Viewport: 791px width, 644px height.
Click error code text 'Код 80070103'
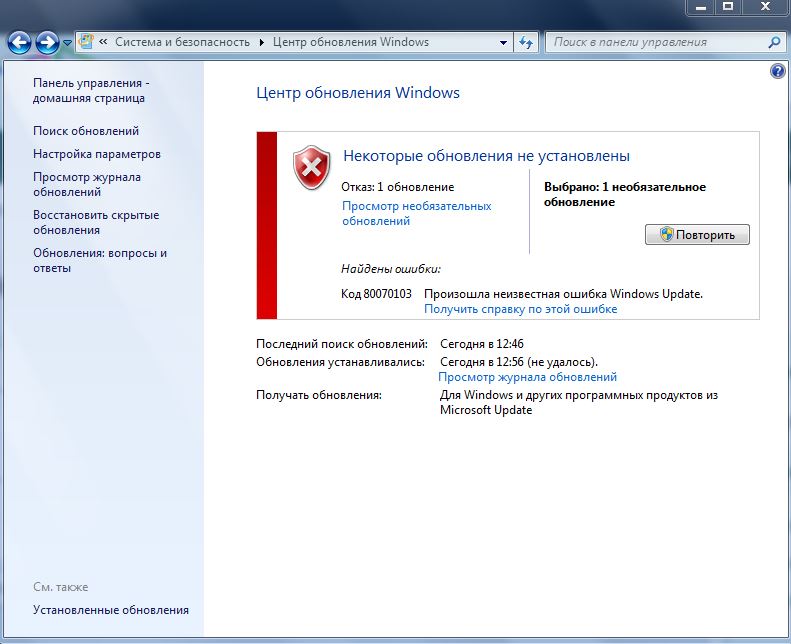(x=376, y=294)
